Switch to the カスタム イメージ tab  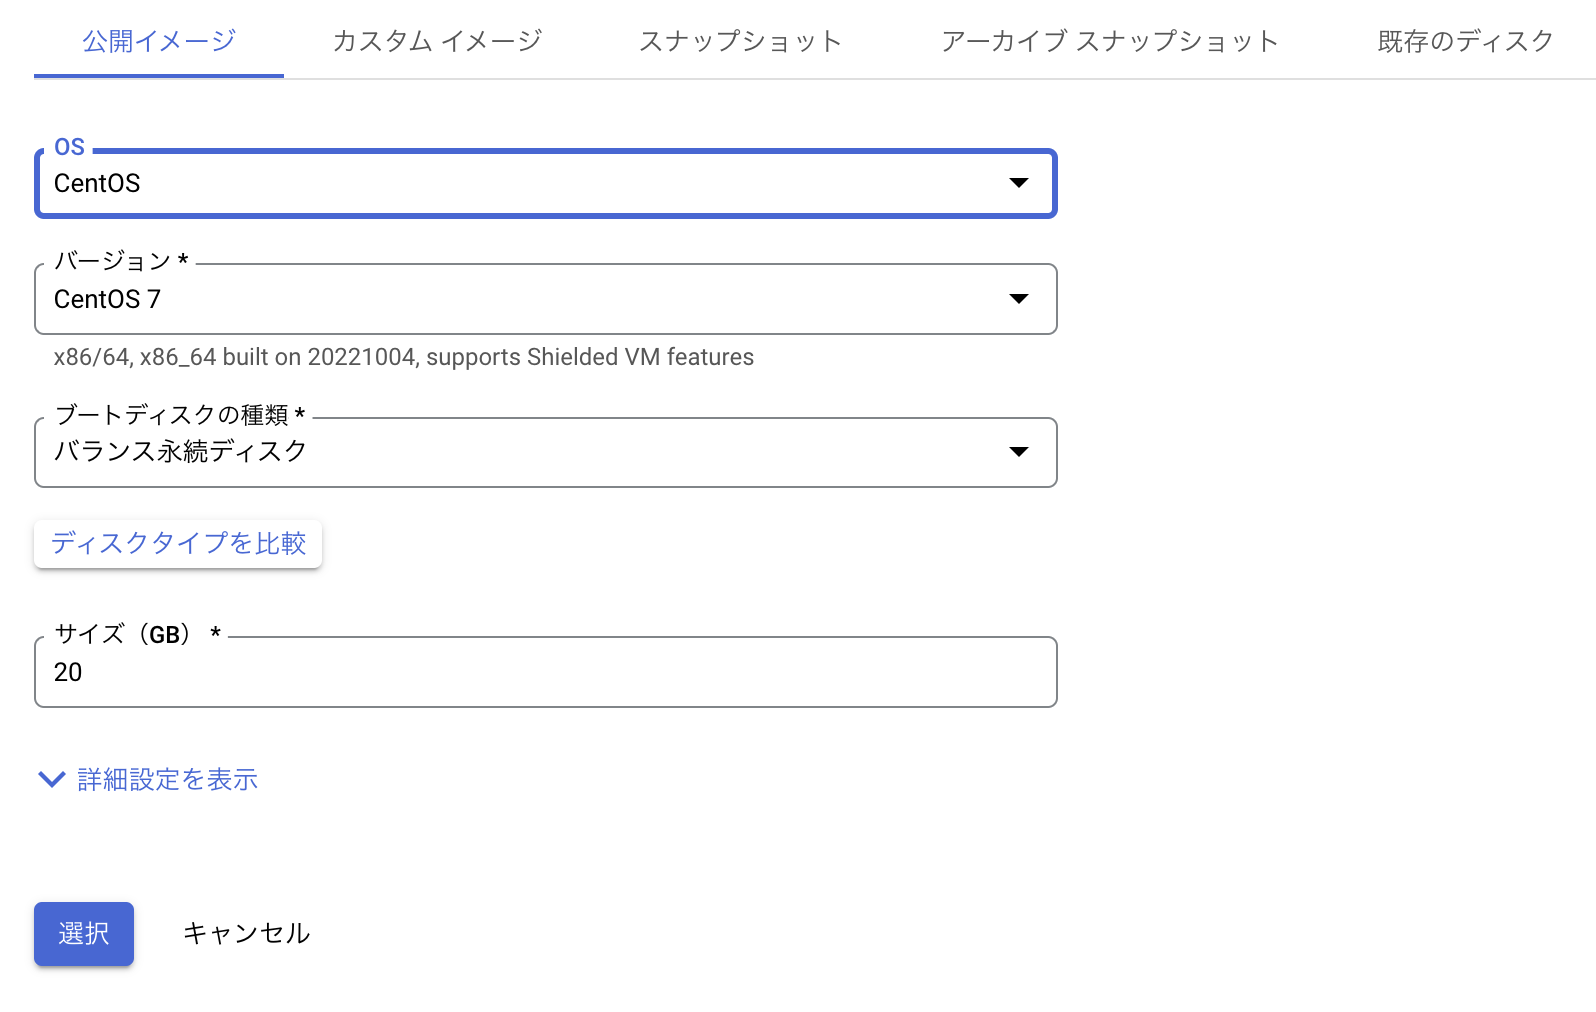(436, 41)
